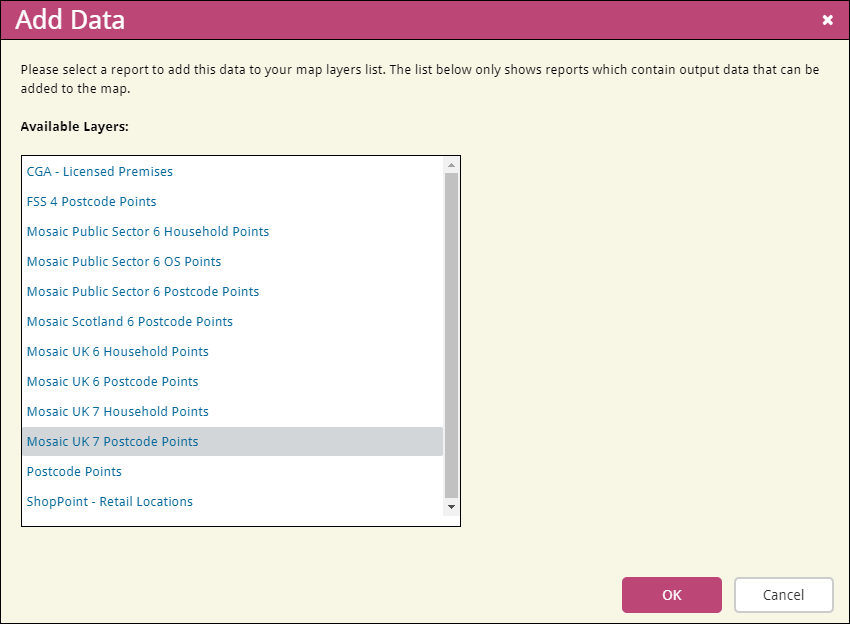Confirm with the OK button
Image resolution: width=850 pixels, height=624 pixels.
coord(672,595)
